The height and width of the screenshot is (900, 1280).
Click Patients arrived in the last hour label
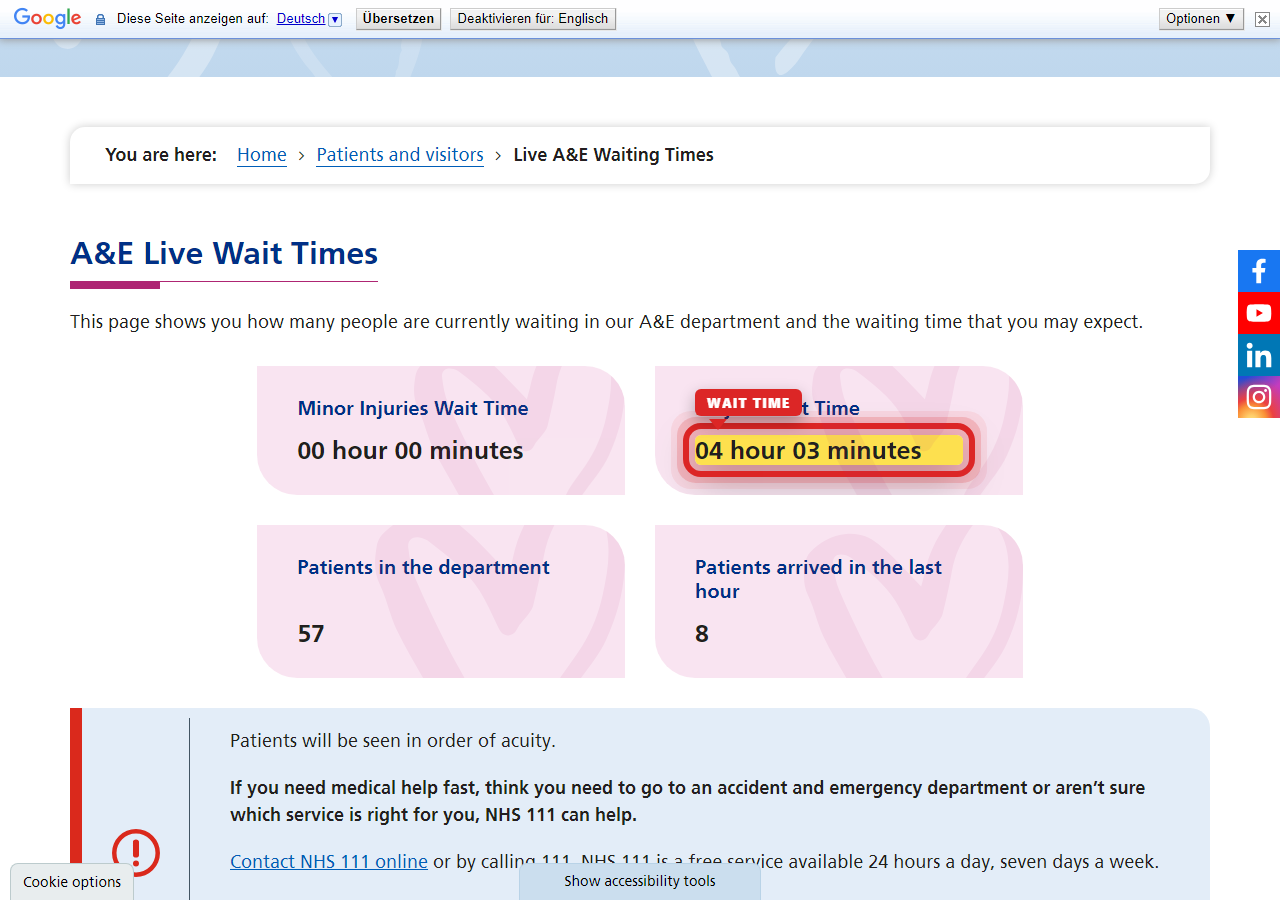818,579
